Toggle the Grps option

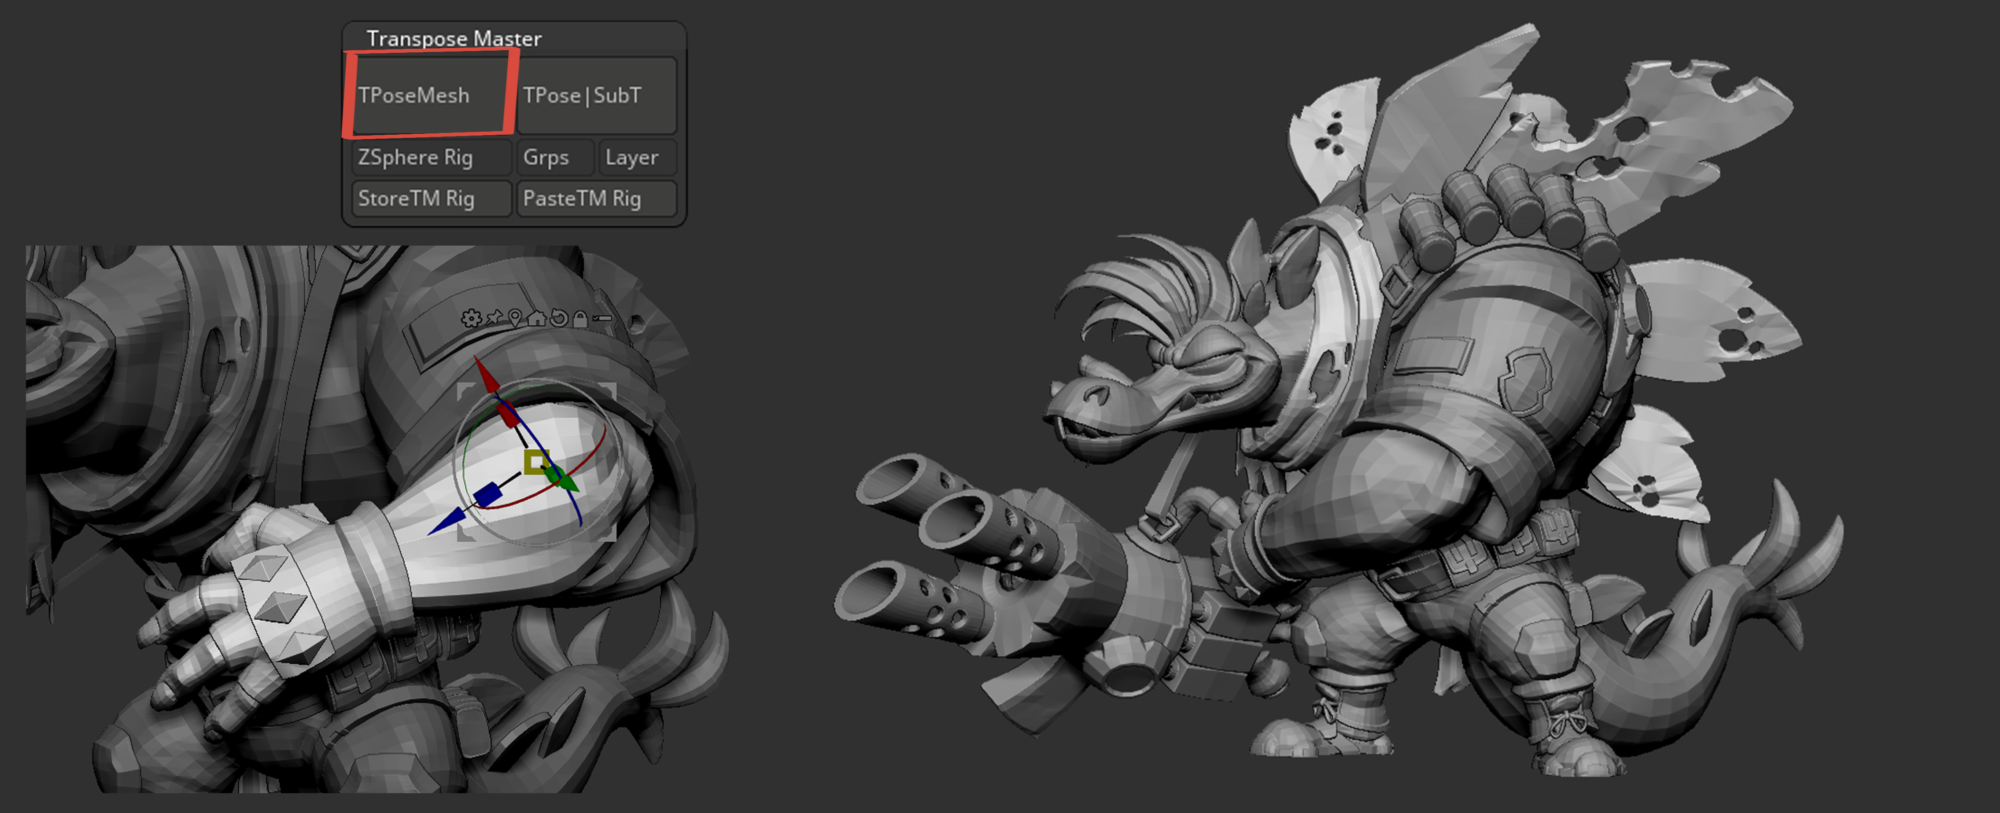pos(555,157)
